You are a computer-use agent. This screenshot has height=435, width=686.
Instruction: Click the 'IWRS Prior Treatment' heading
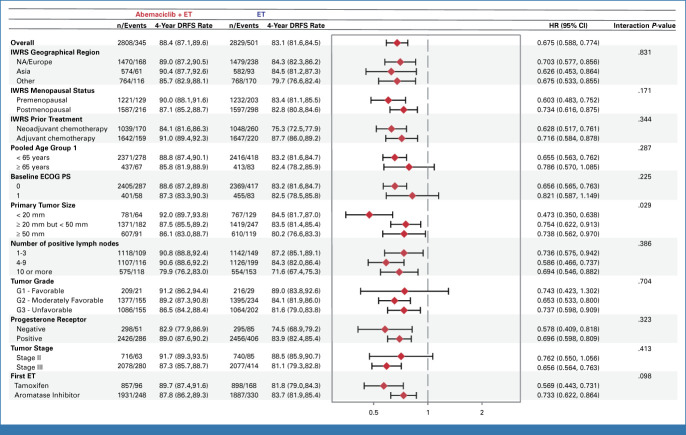(x=46, y=119)
